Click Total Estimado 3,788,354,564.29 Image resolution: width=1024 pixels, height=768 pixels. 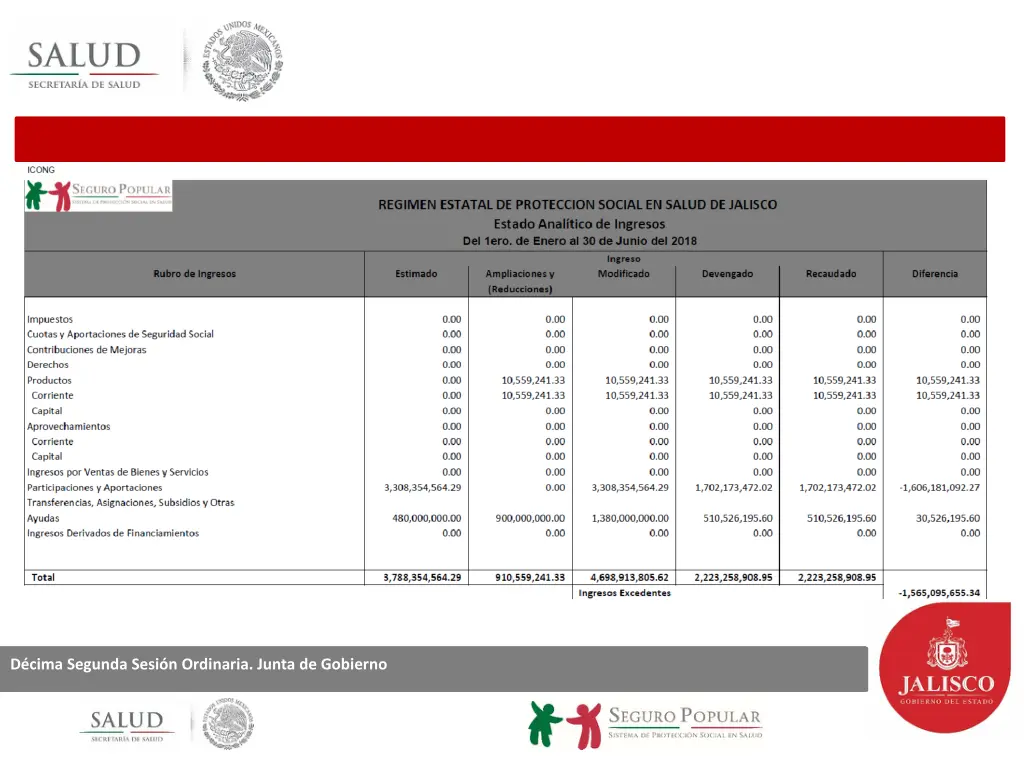422,577
